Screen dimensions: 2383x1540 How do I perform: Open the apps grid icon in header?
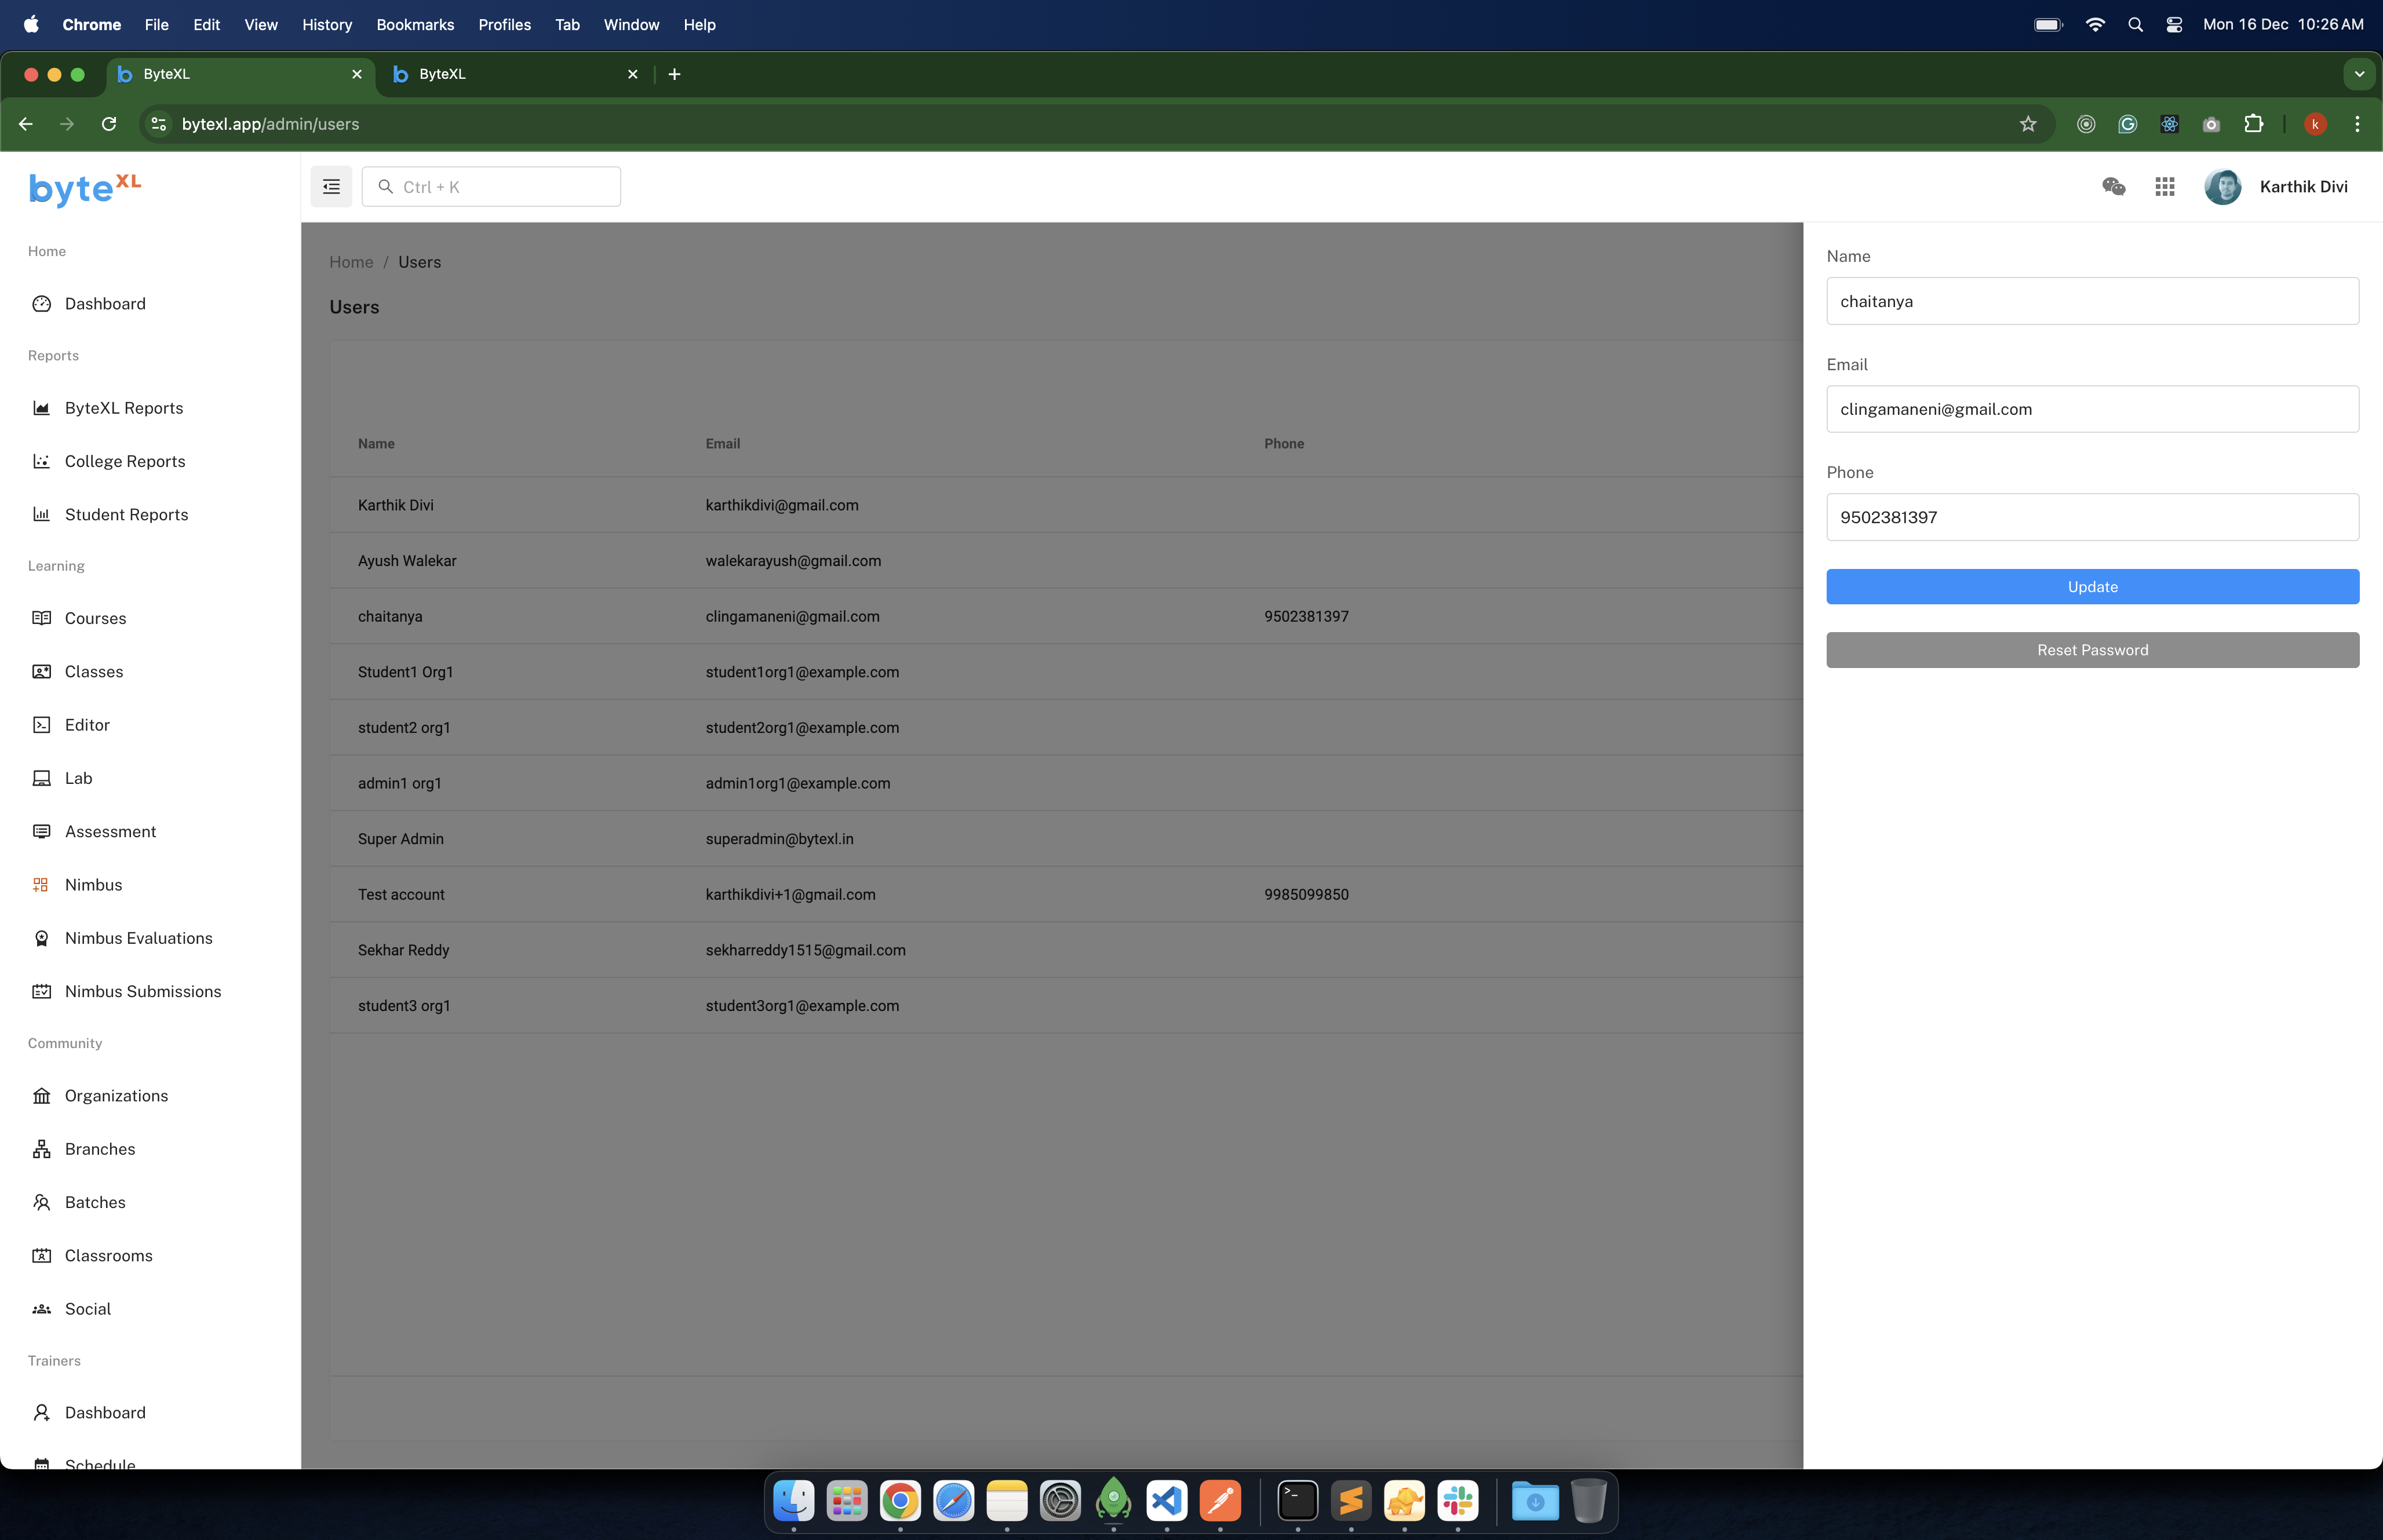(2165, 187)
